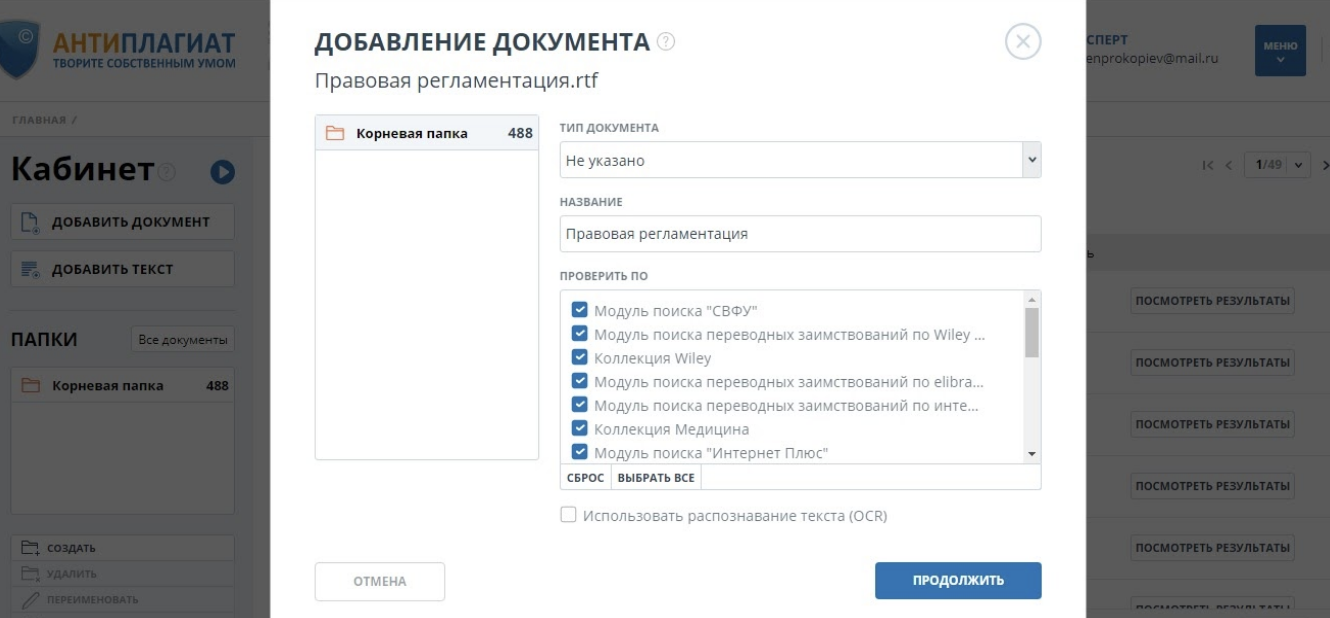1330x618 pixels.
Task: Click the folder icon in dialog folder list
Action: pos(335,133)
